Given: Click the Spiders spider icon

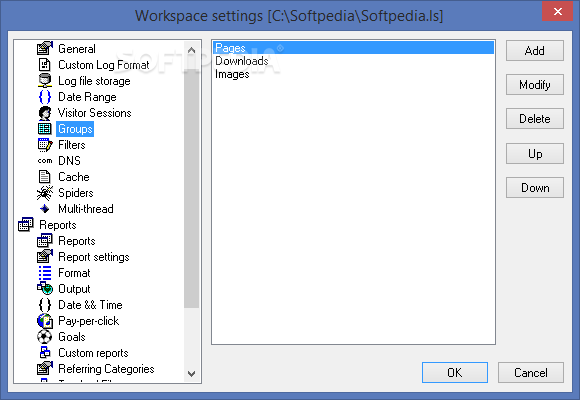Looking at the screenshot, I should (45, 193).
